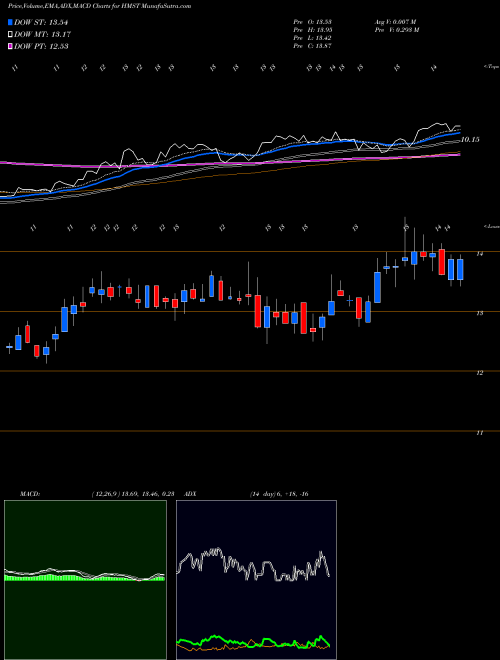Screen dimensions: 500x660
Task: Click the 'ADX' panel heading
Action: pos(191,494)
